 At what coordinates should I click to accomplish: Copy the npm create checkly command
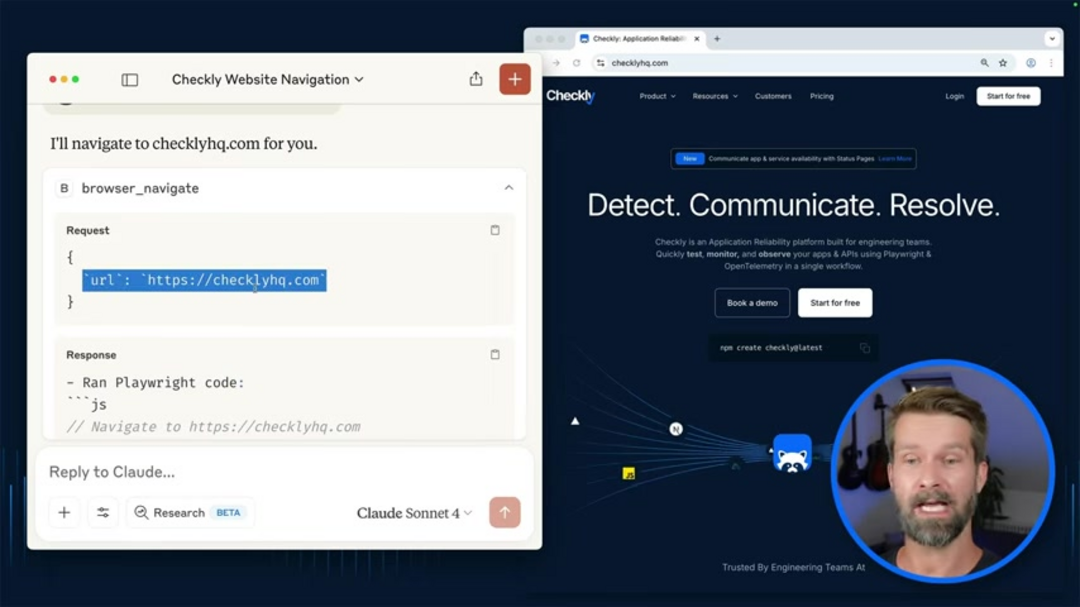click(x=864, y=348)
